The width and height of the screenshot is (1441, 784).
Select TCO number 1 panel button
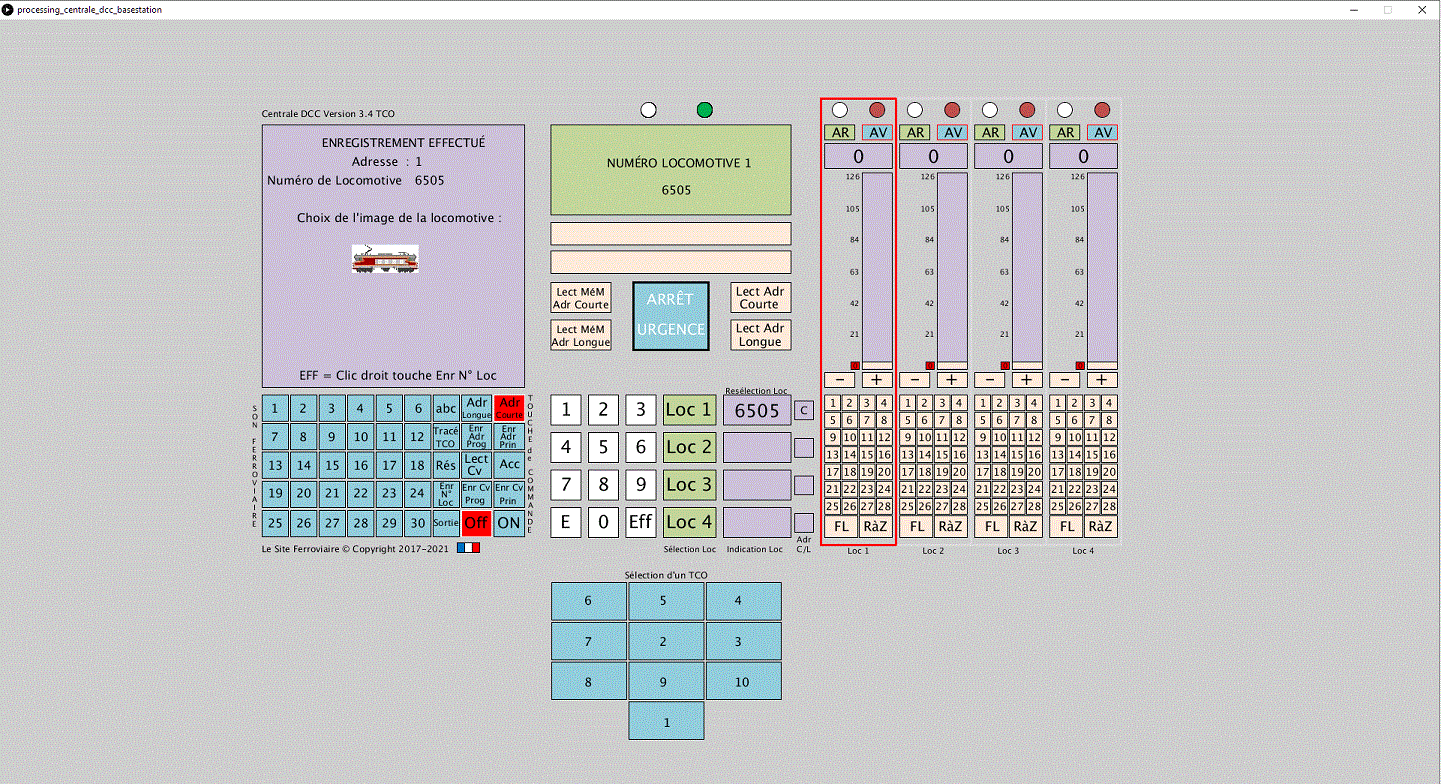click(667, 721)
